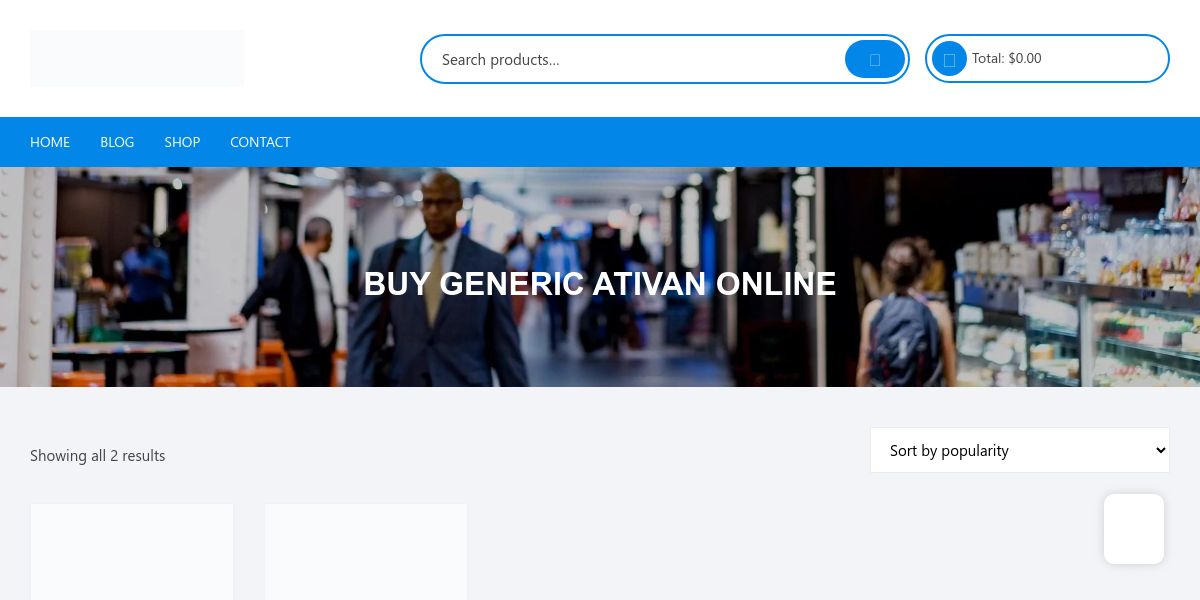Click the blue search submit button

point(875,59)
